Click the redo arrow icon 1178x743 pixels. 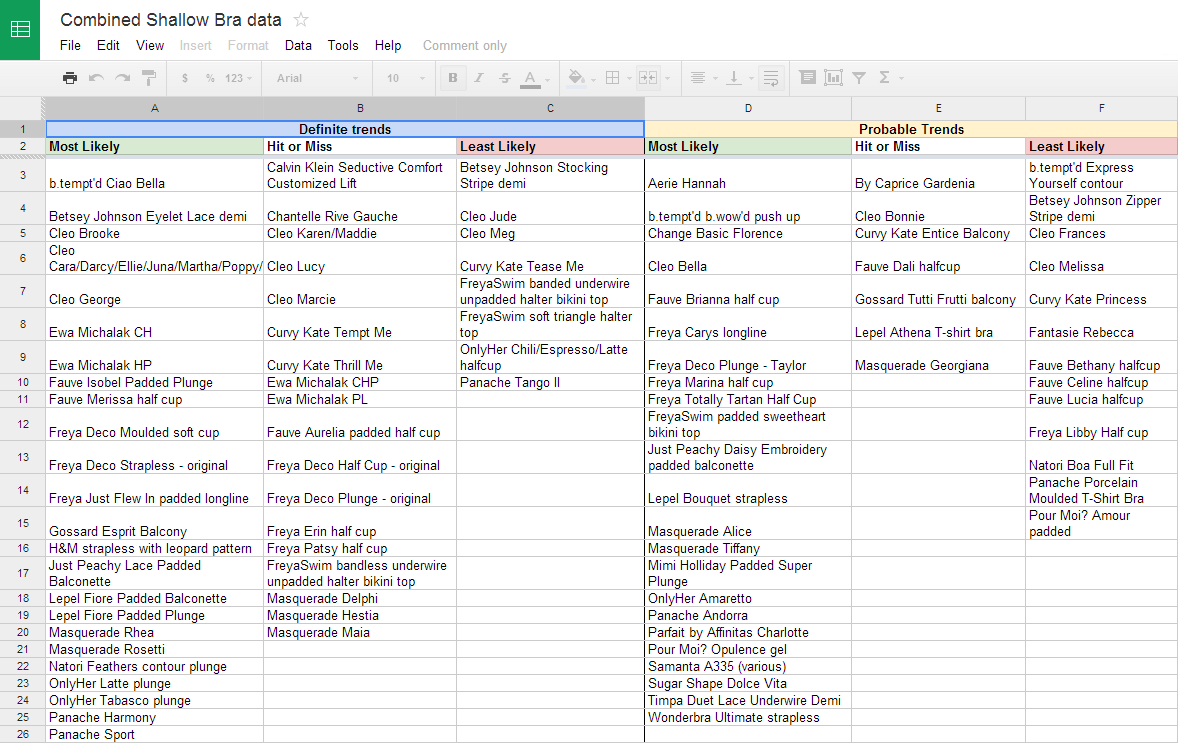[x=122, y=77]
